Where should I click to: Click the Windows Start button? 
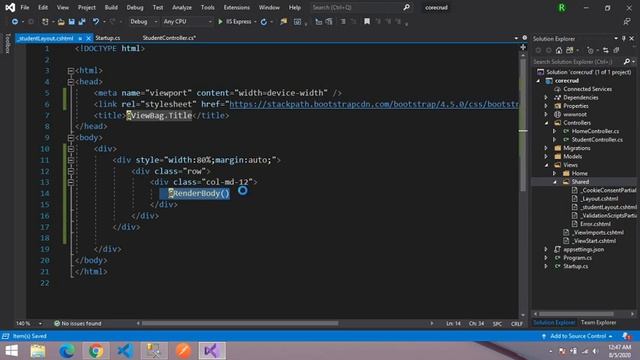click(11, 351)
